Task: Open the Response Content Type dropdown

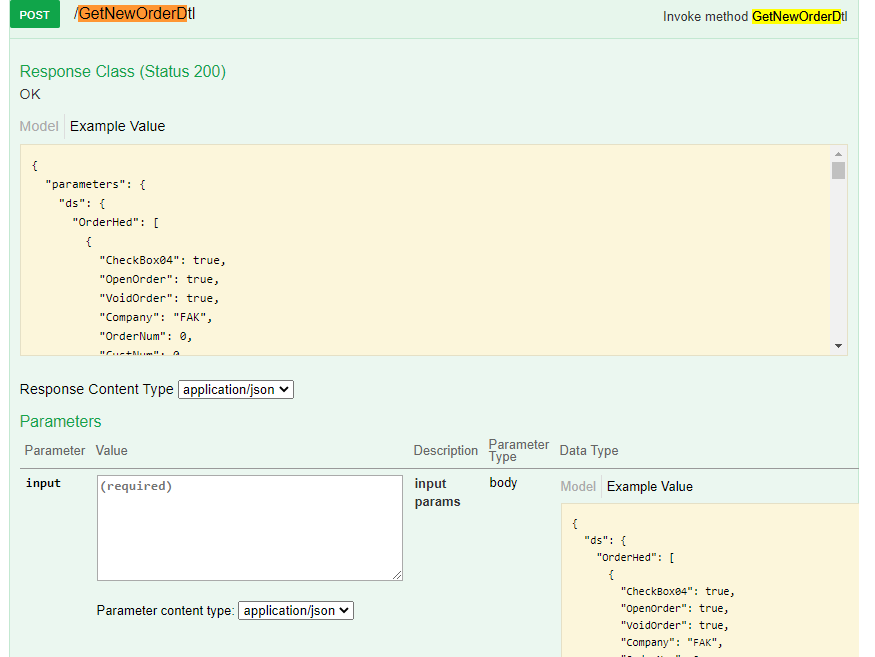Action: 236,389
